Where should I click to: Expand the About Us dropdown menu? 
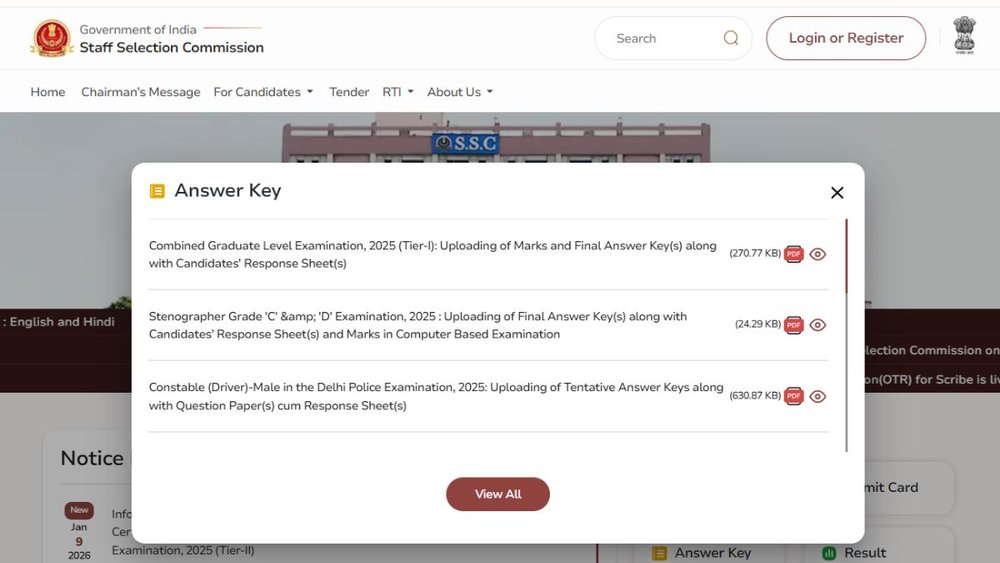(x=460, y=92)
